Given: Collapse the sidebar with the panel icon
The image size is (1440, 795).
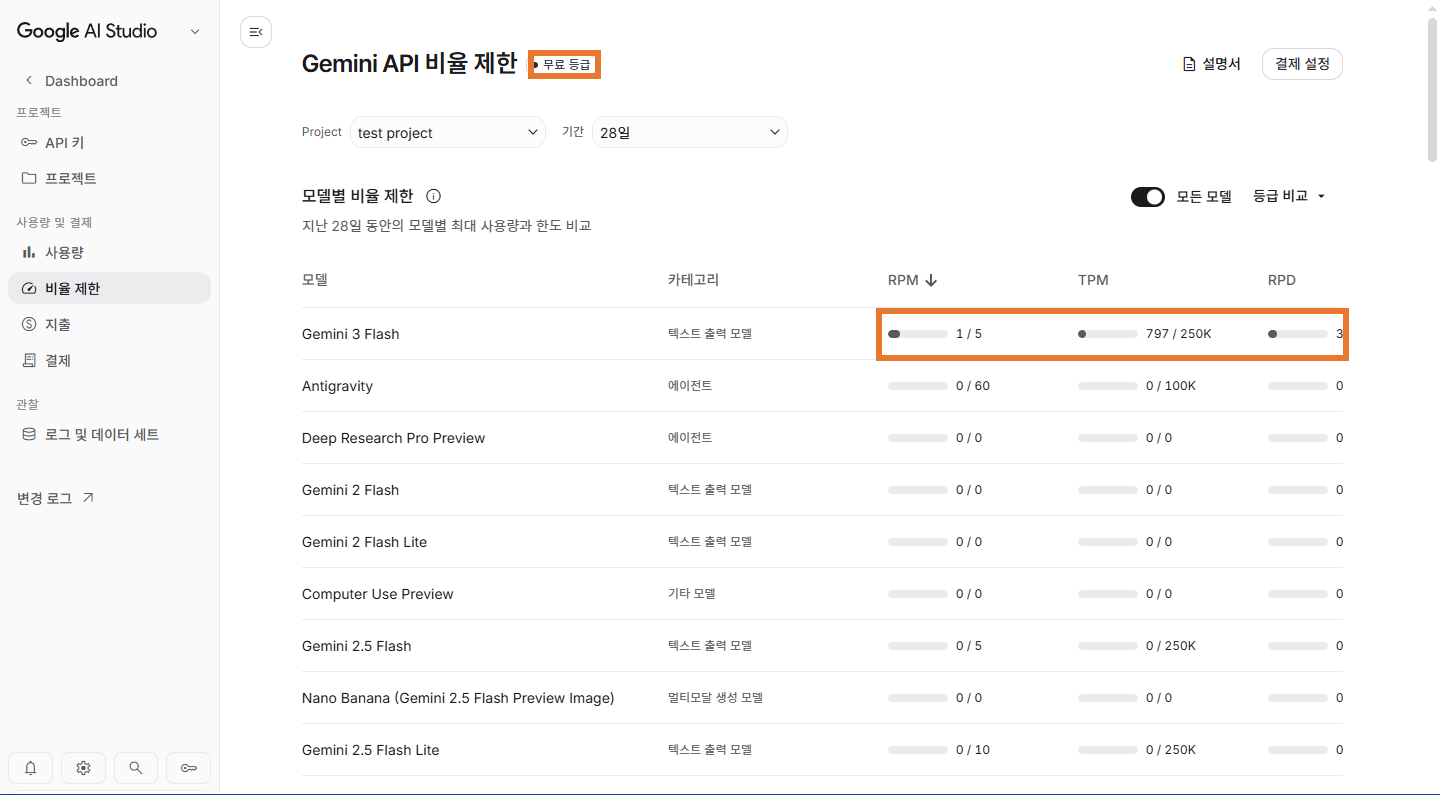Looking at the screenshot, I should pyautogui.click(x=256, y=32).
